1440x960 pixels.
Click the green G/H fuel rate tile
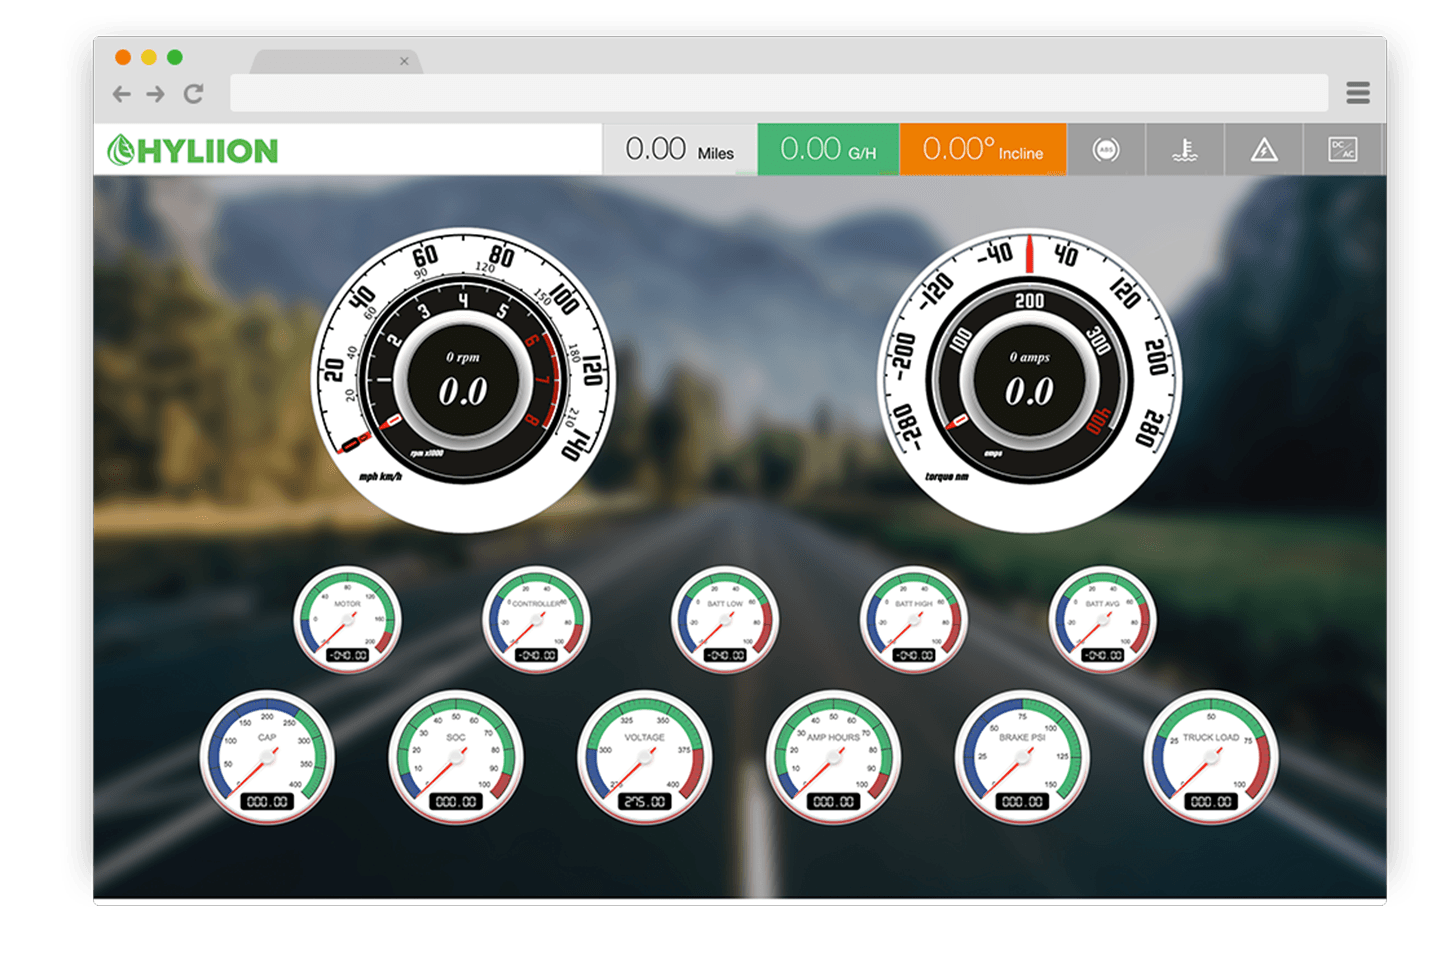(x=828, y=150)
